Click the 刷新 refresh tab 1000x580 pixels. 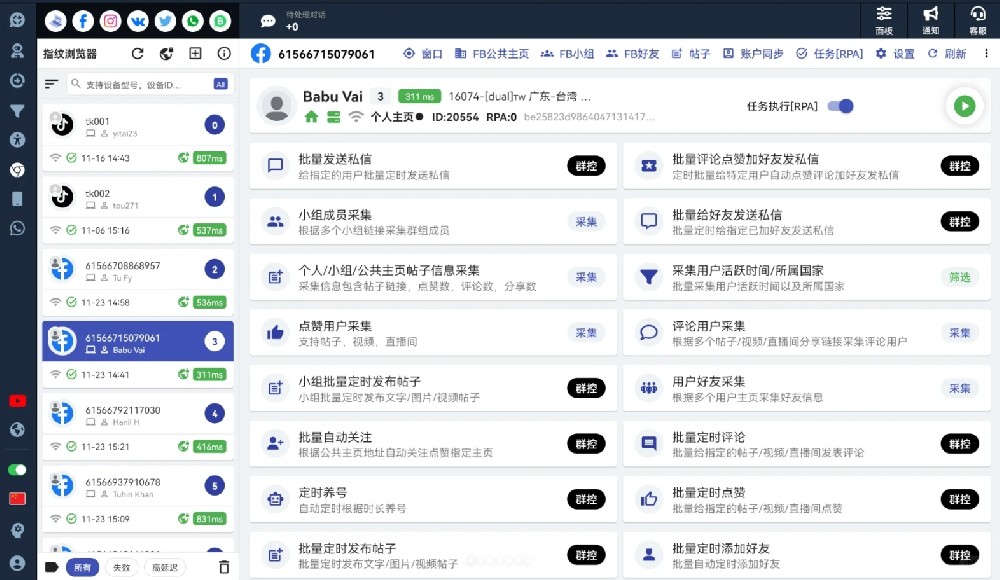[946, 54]
